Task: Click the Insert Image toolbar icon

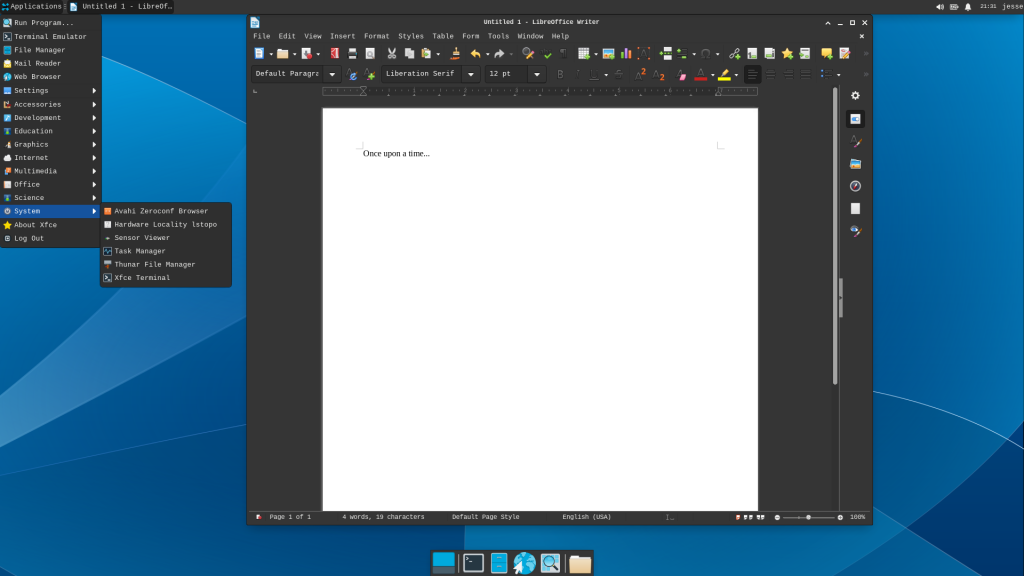Action: (608, 54)
